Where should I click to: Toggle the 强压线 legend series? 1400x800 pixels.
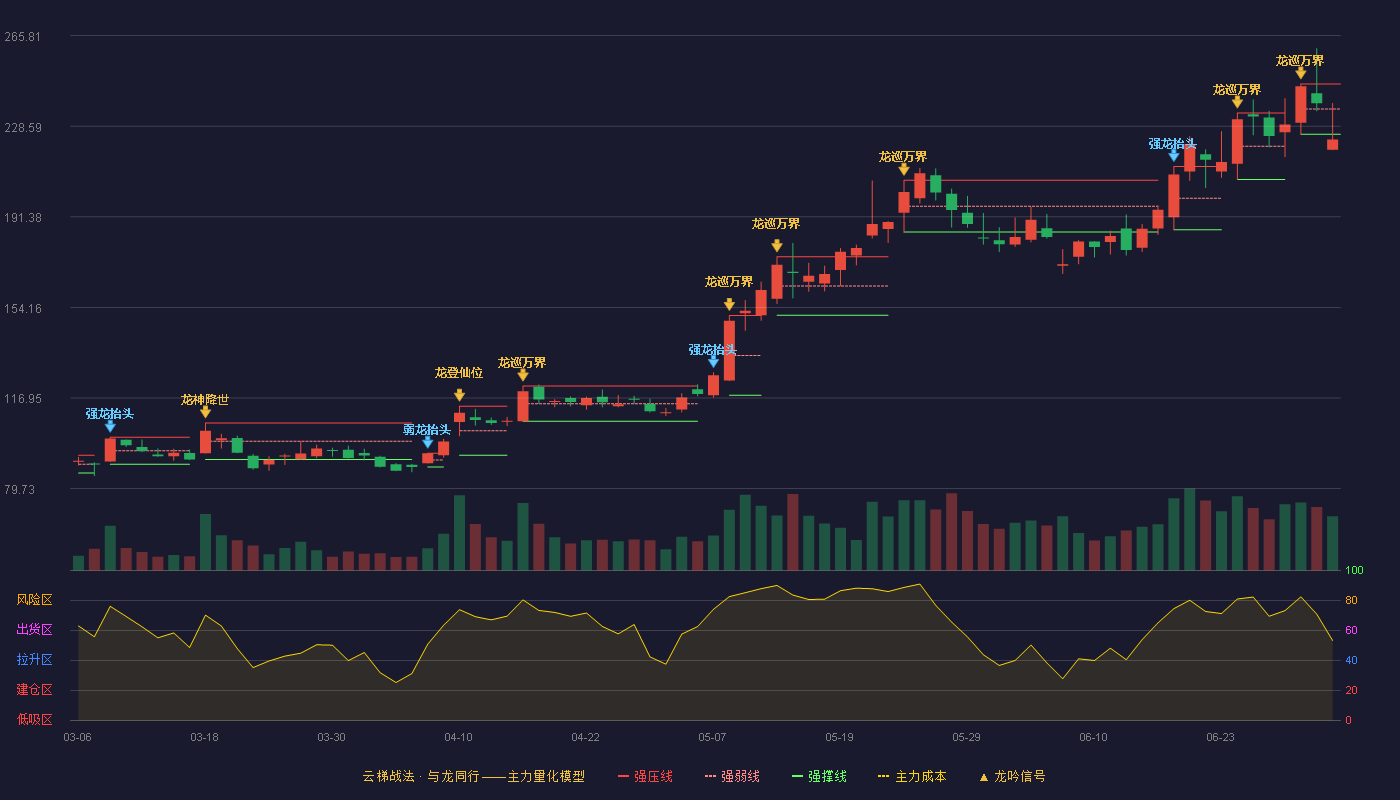(x=645, y=776)
